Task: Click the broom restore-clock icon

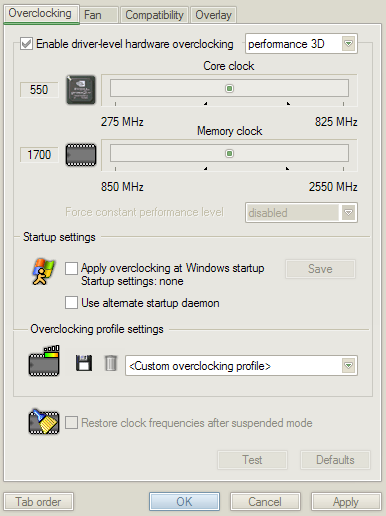Action: coord(44,422)
